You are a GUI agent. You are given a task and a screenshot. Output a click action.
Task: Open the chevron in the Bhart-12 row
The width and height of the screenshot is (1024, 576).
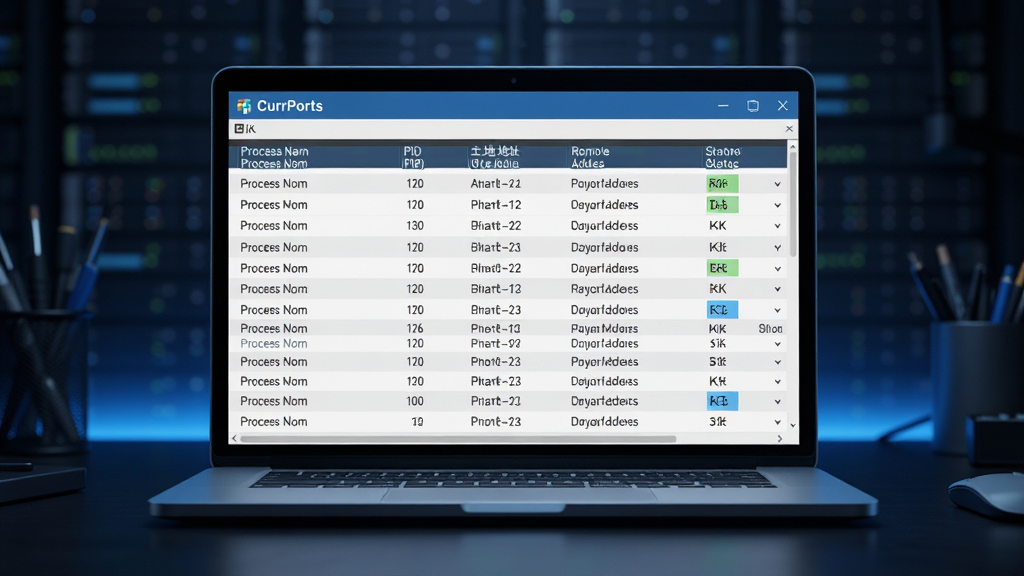coord(778,289)
